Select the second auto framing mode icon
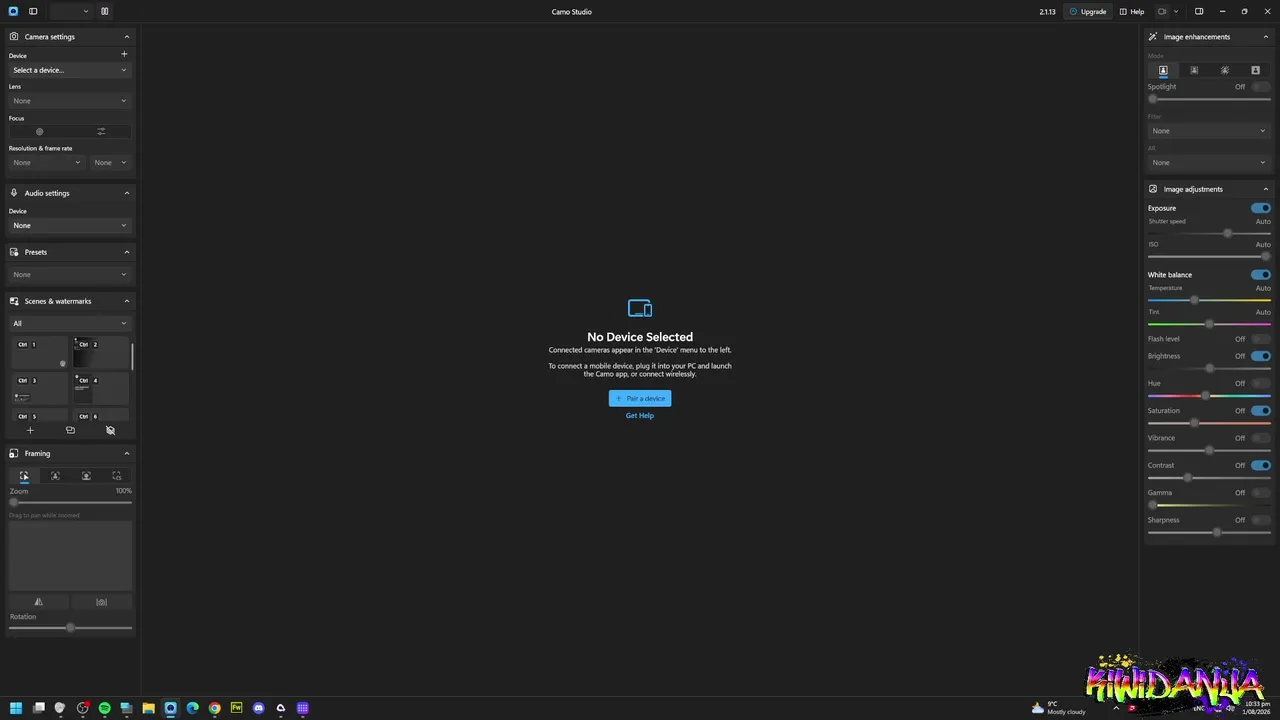 point(55,476)
